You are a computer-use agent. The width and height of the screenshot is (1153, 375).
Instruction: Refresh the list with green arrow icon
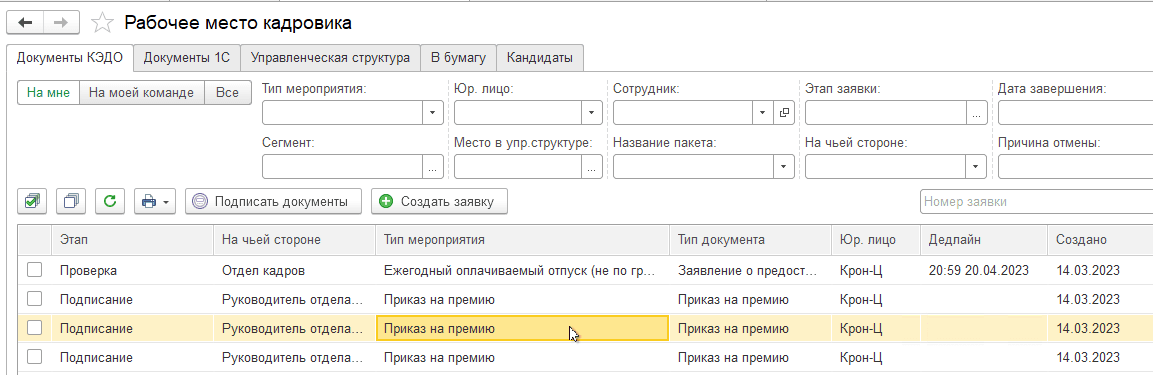[x=110, y=201]
